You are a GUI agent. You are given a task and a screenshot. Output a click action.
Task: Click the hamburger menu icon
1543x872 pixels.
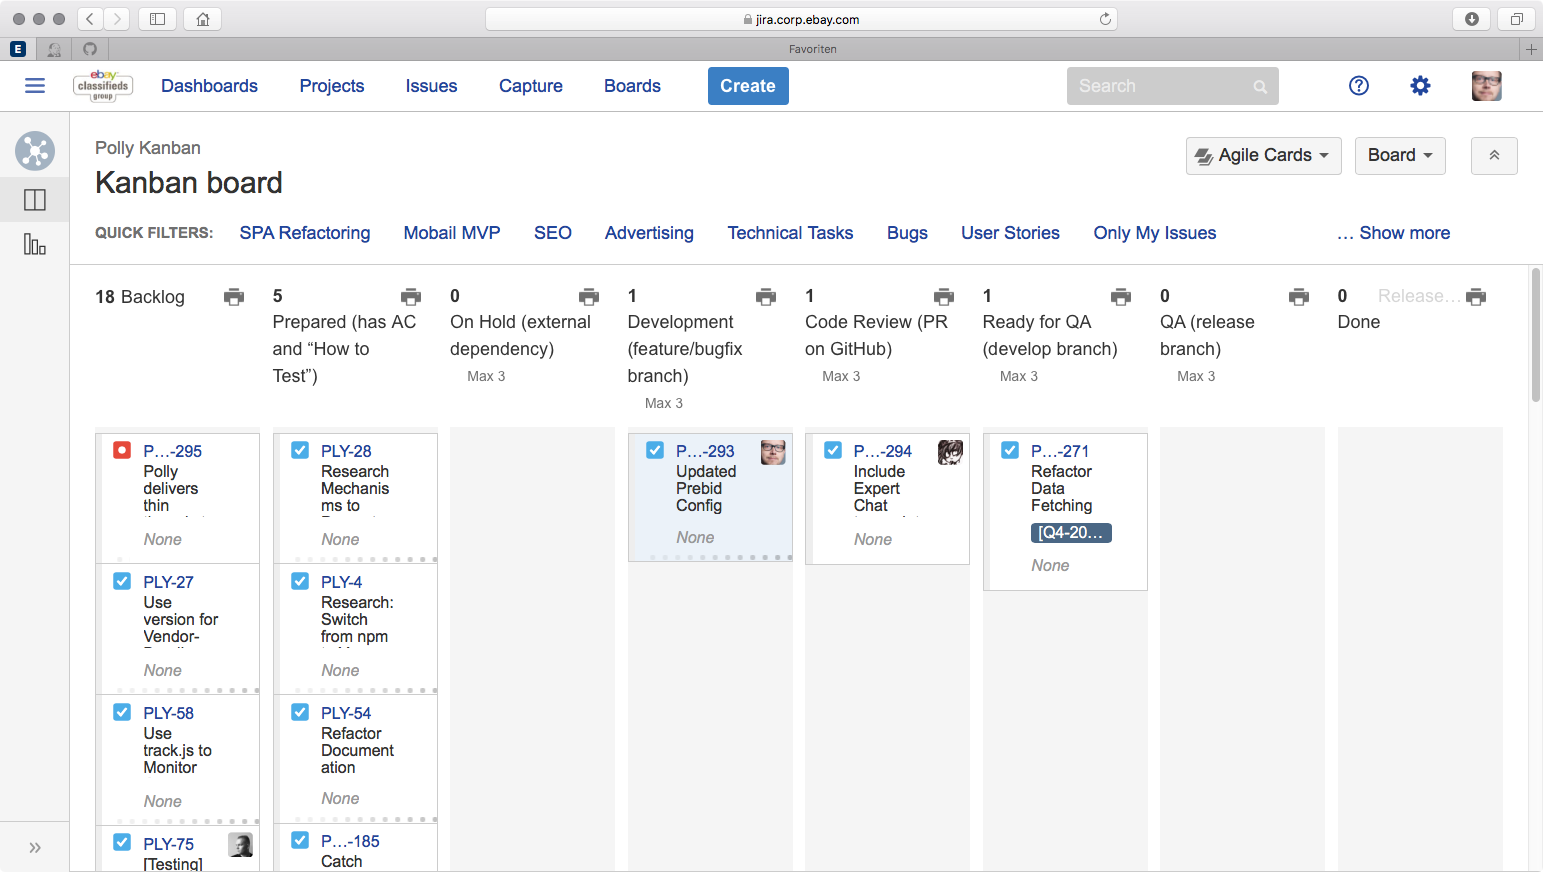(x=35, y=86)
